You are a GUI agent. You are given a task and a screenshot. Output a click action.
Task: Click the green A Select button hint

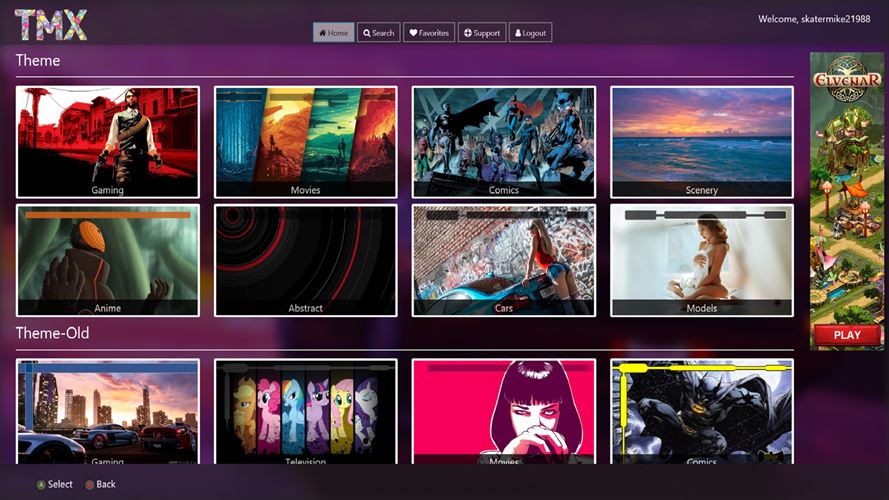pyautogui.click(x=54, y=484)
